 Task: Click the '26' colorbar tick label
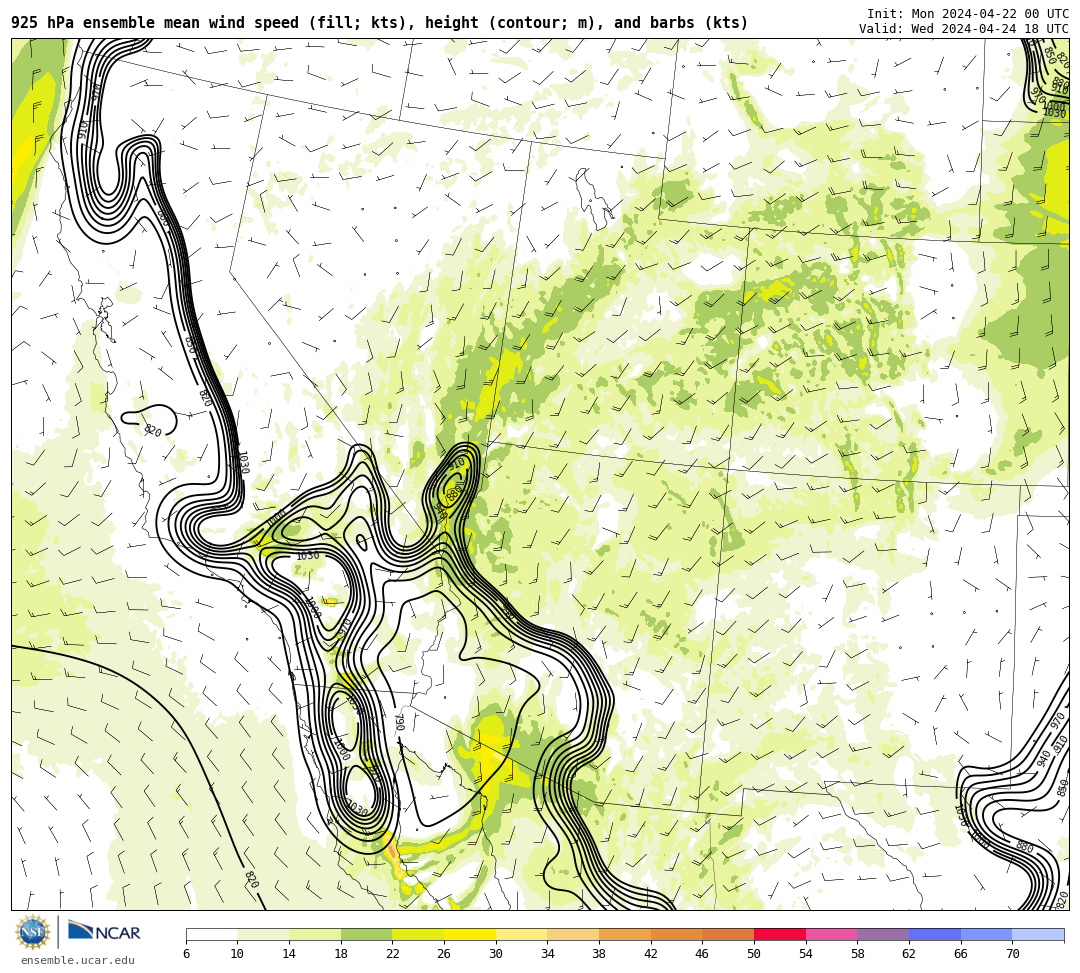tap(444, 954)
